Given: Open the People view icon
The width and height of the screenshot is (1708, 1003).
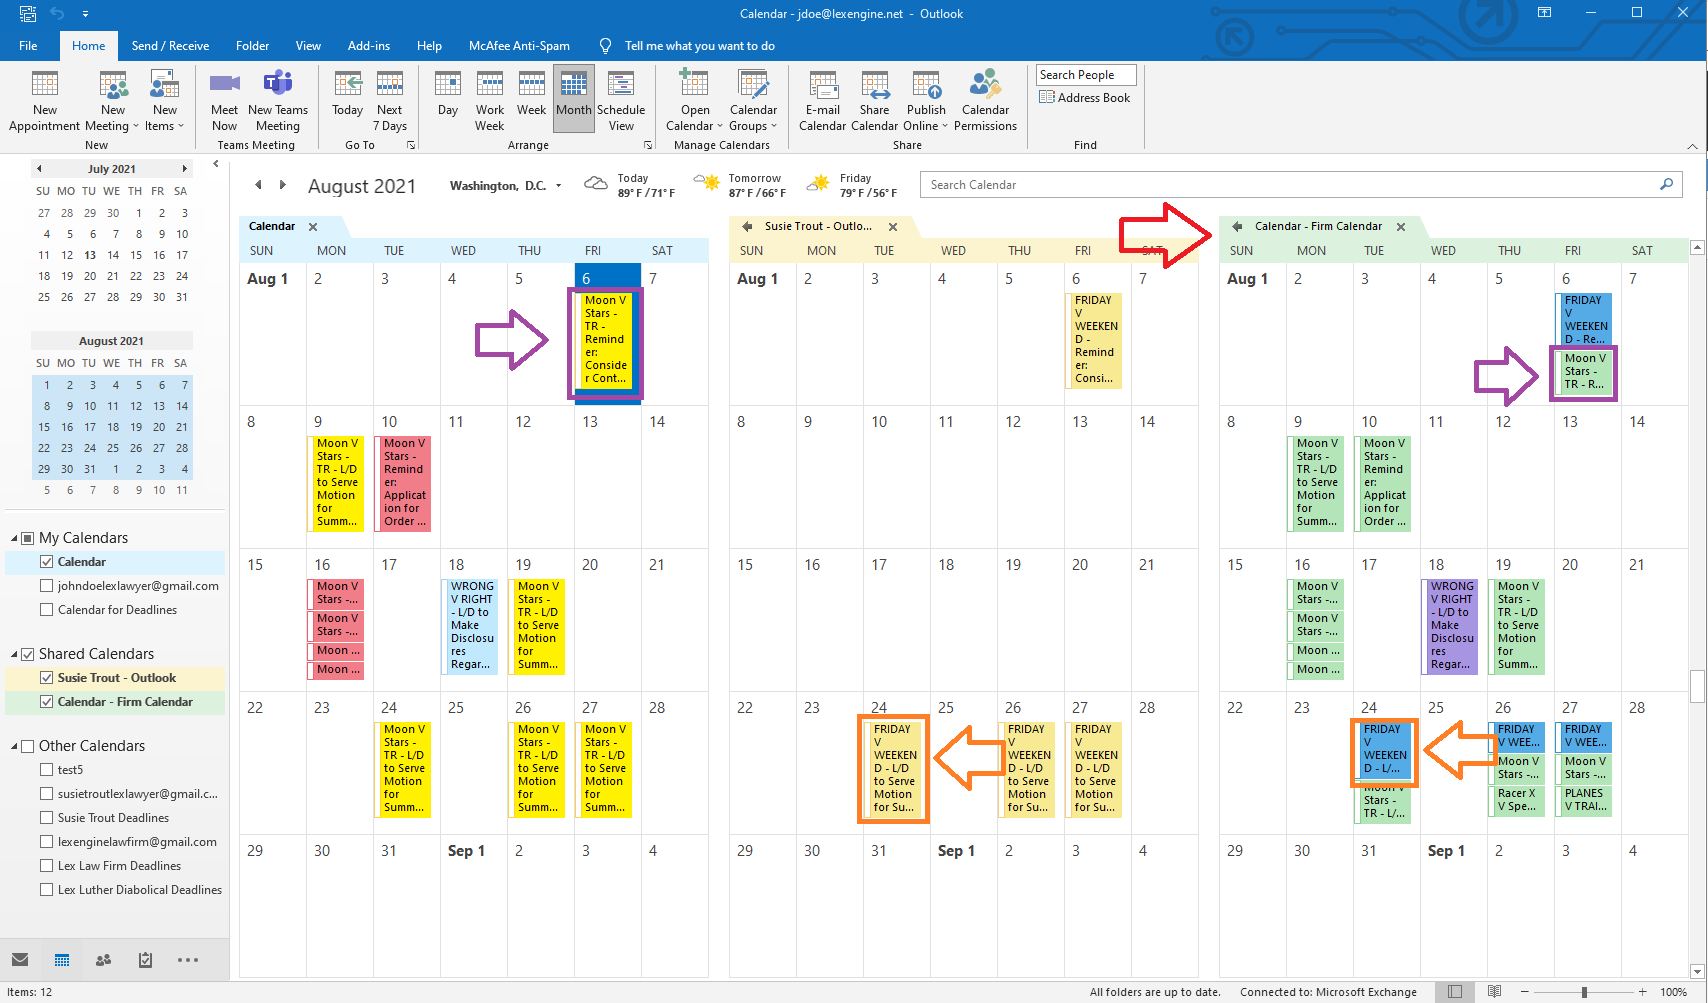Looking at the screenshot, I should tap(103, 960).
